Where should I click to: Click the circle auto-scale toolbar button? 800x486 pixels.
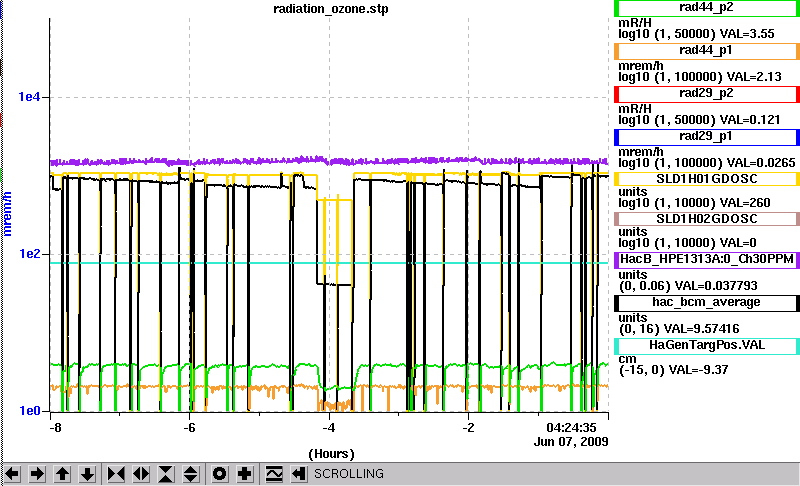coord(219,474)
